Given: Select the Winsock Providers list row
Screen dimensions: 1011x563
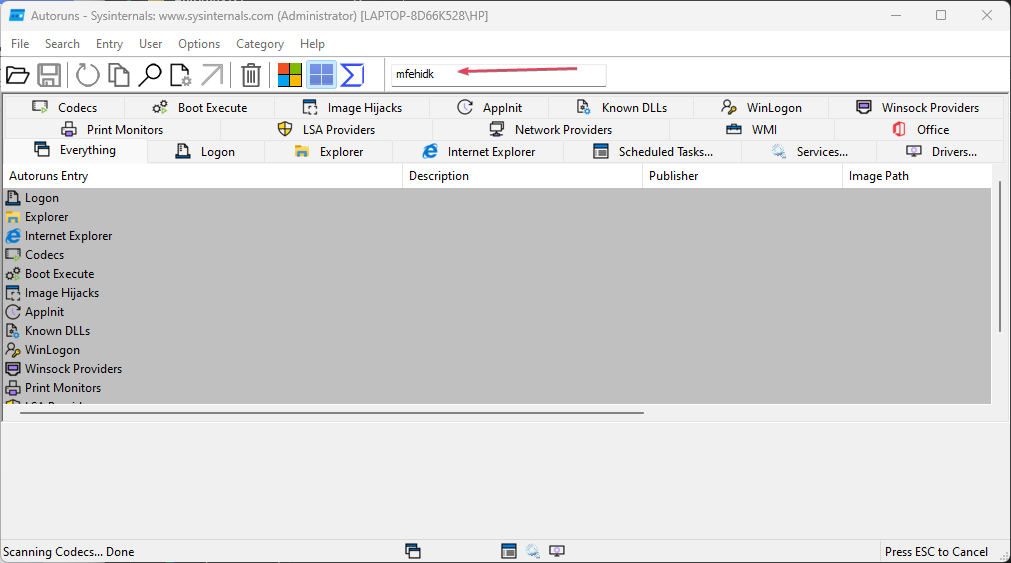Looking at the screenshot, I should pos(497,369).
